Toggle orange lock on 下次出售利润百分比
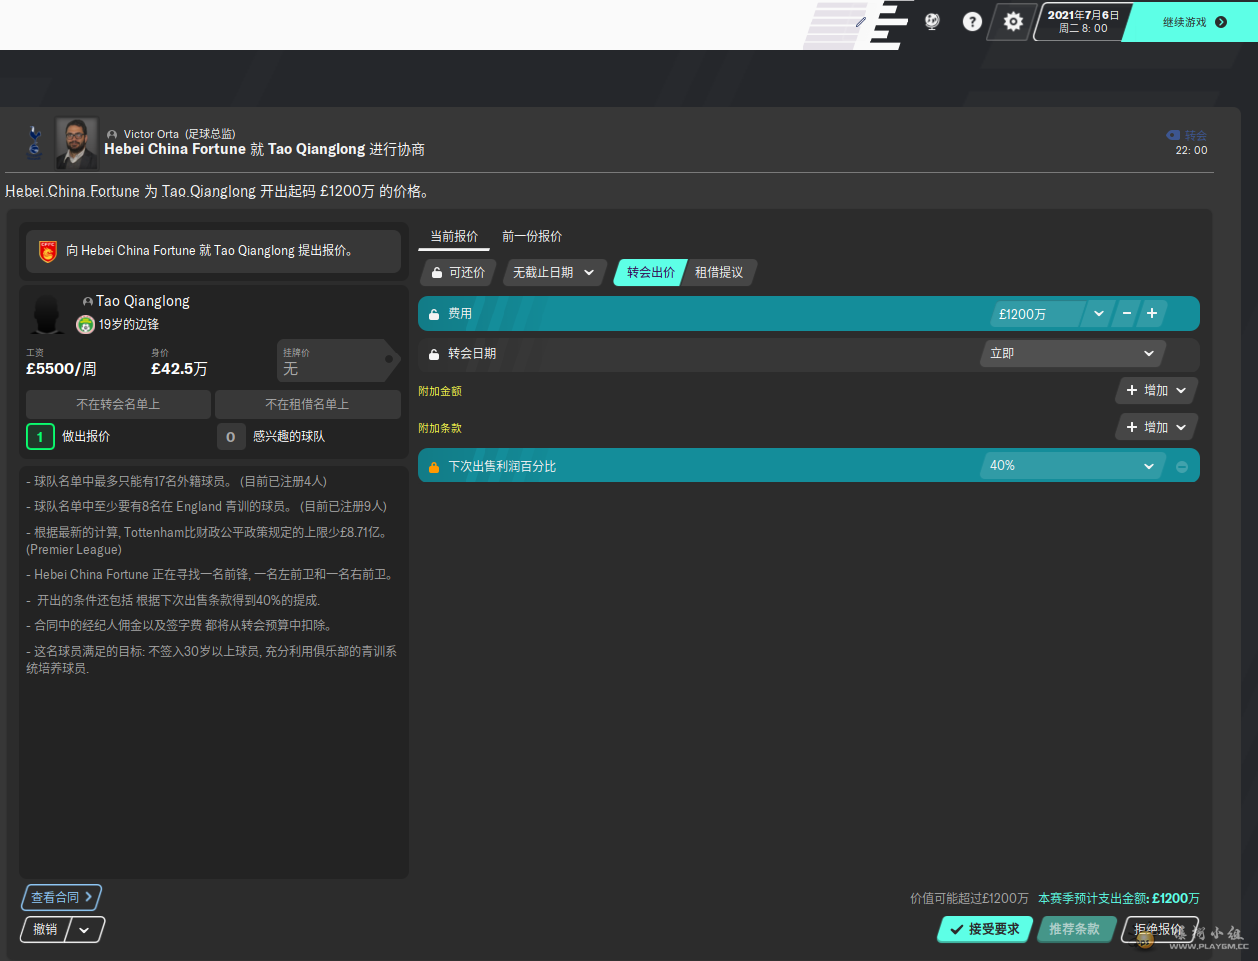Screen dimensions: 1258x961 (434, 467)
